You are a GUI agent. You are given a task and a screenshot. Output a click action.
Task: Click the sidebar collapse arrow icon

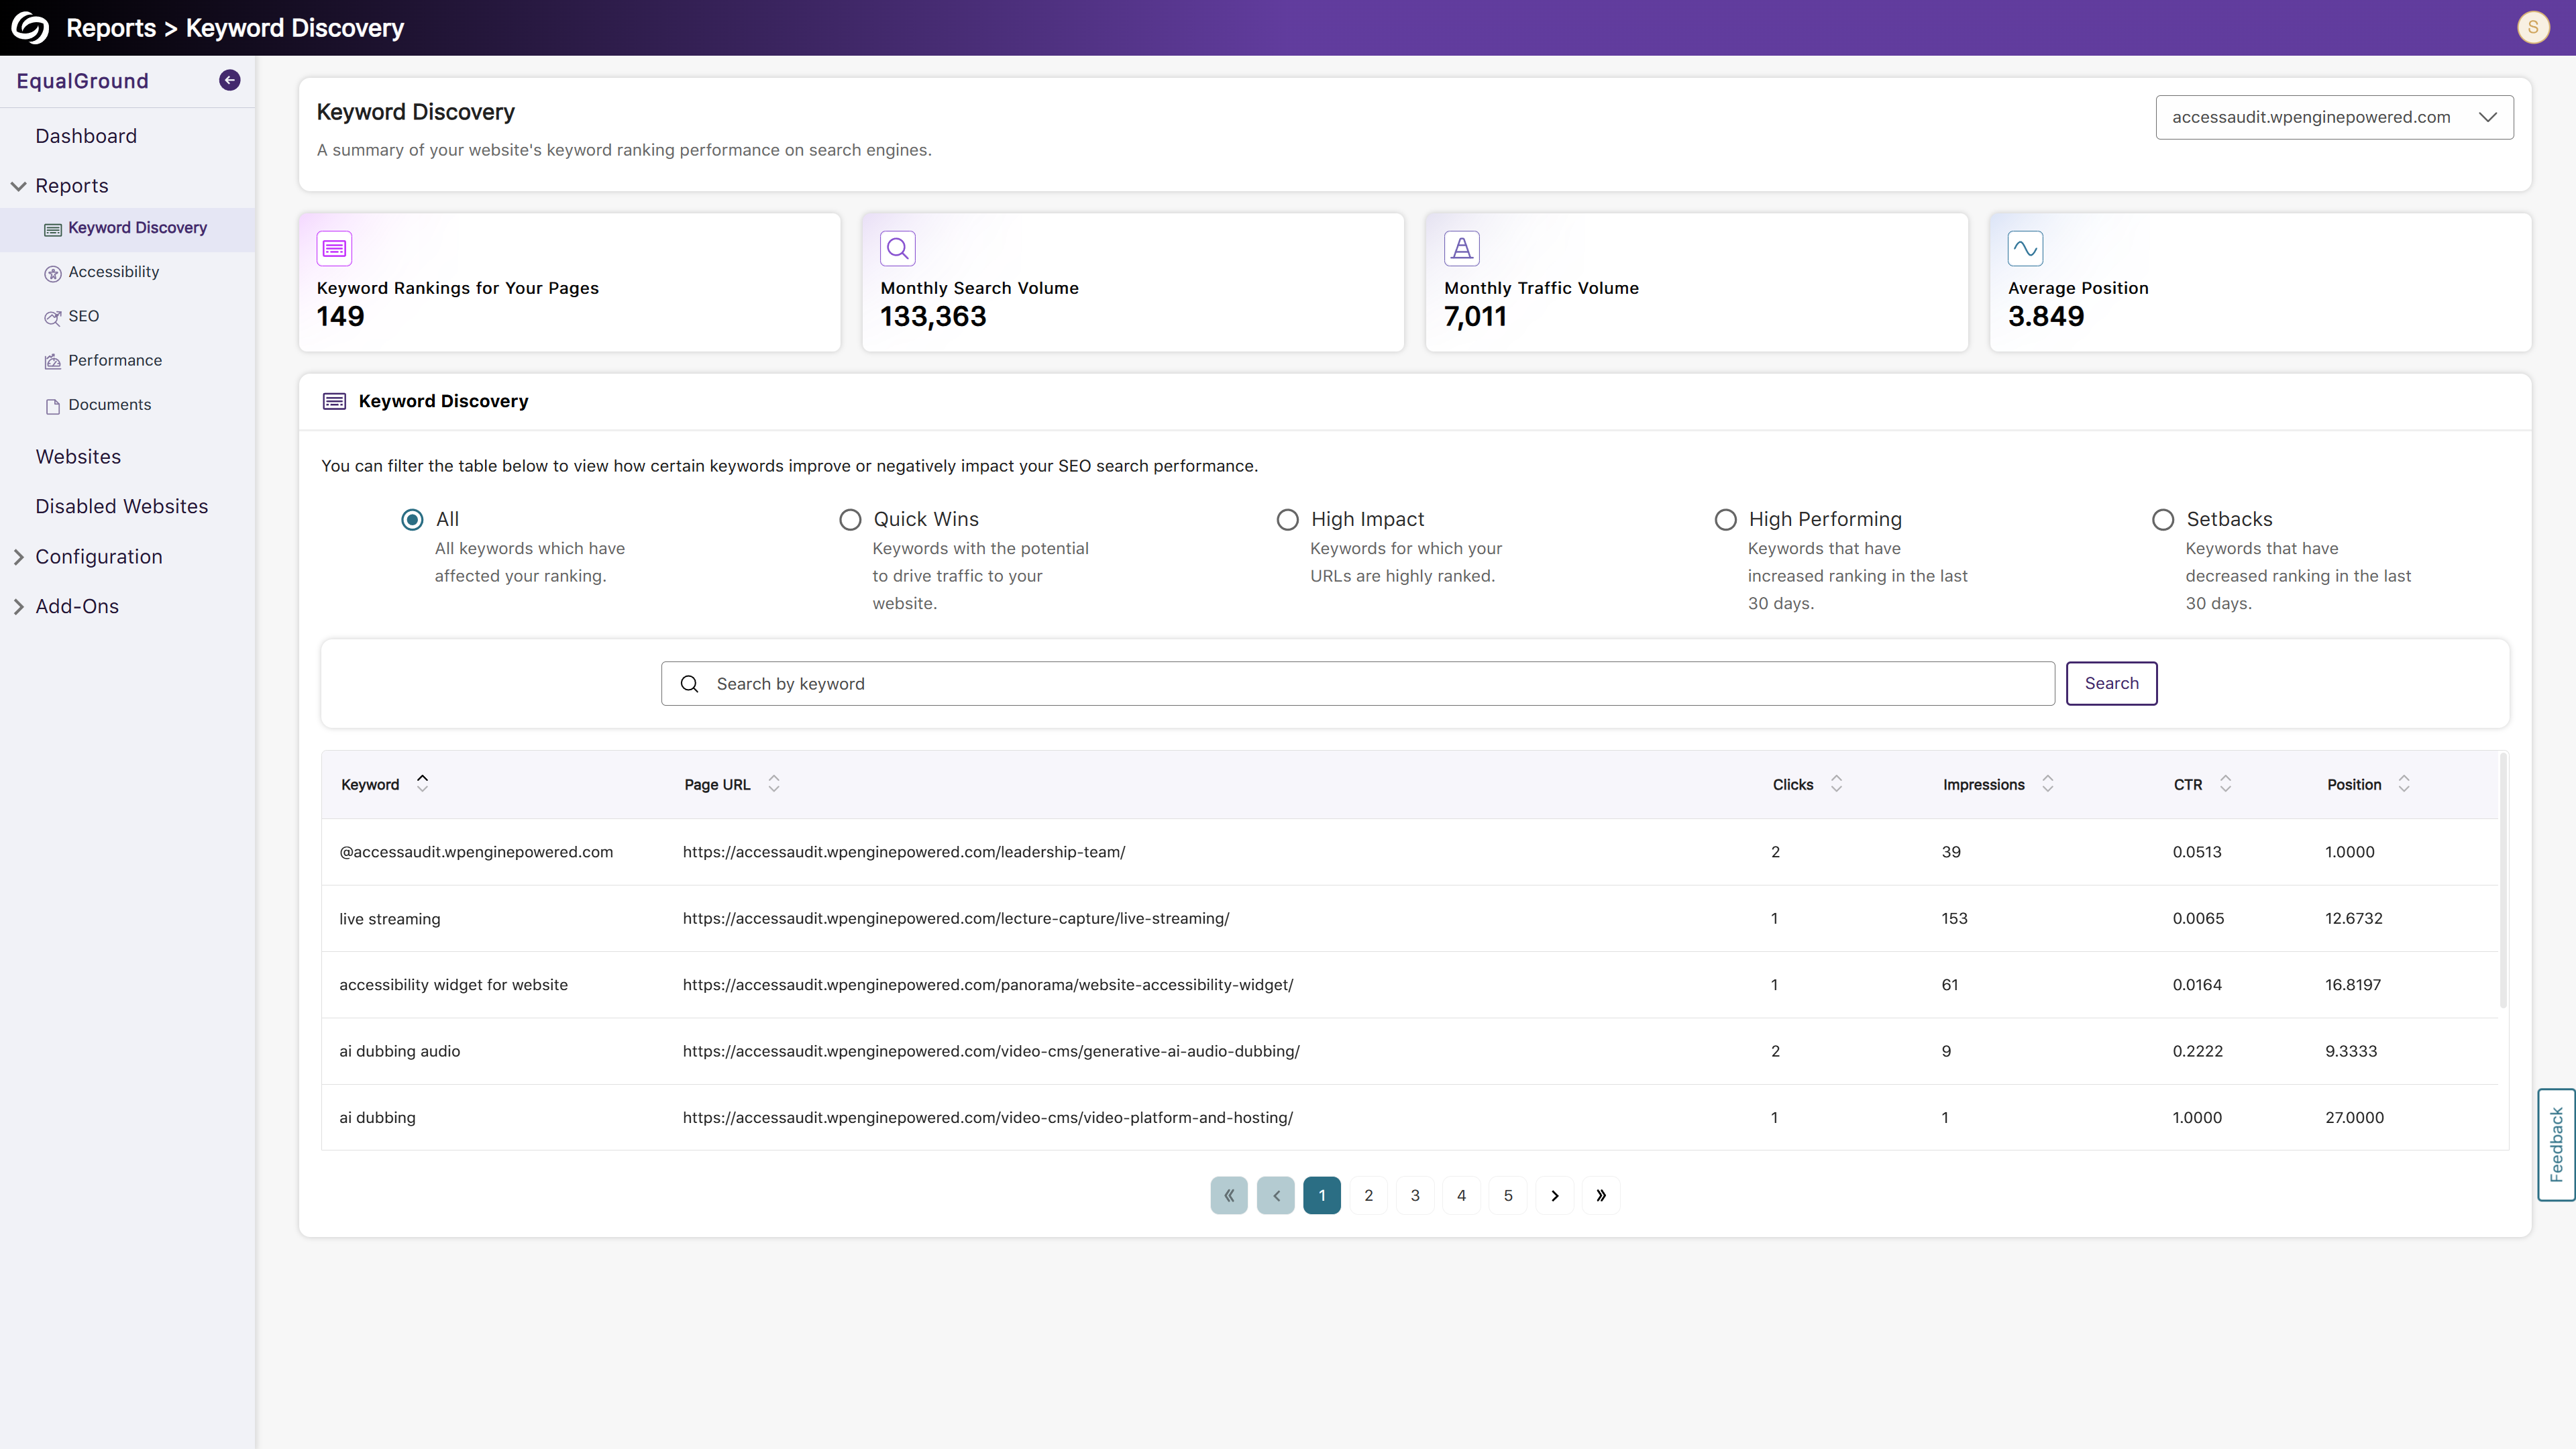click(229, 80)
